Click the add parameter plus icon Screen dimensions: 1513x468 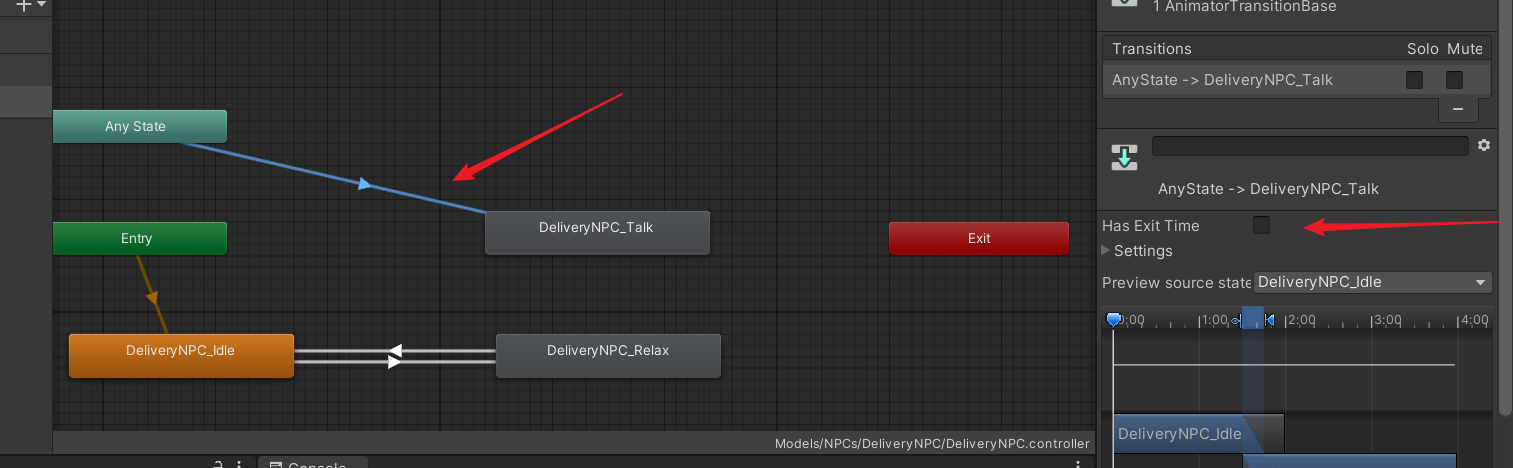tap(23, 5)
